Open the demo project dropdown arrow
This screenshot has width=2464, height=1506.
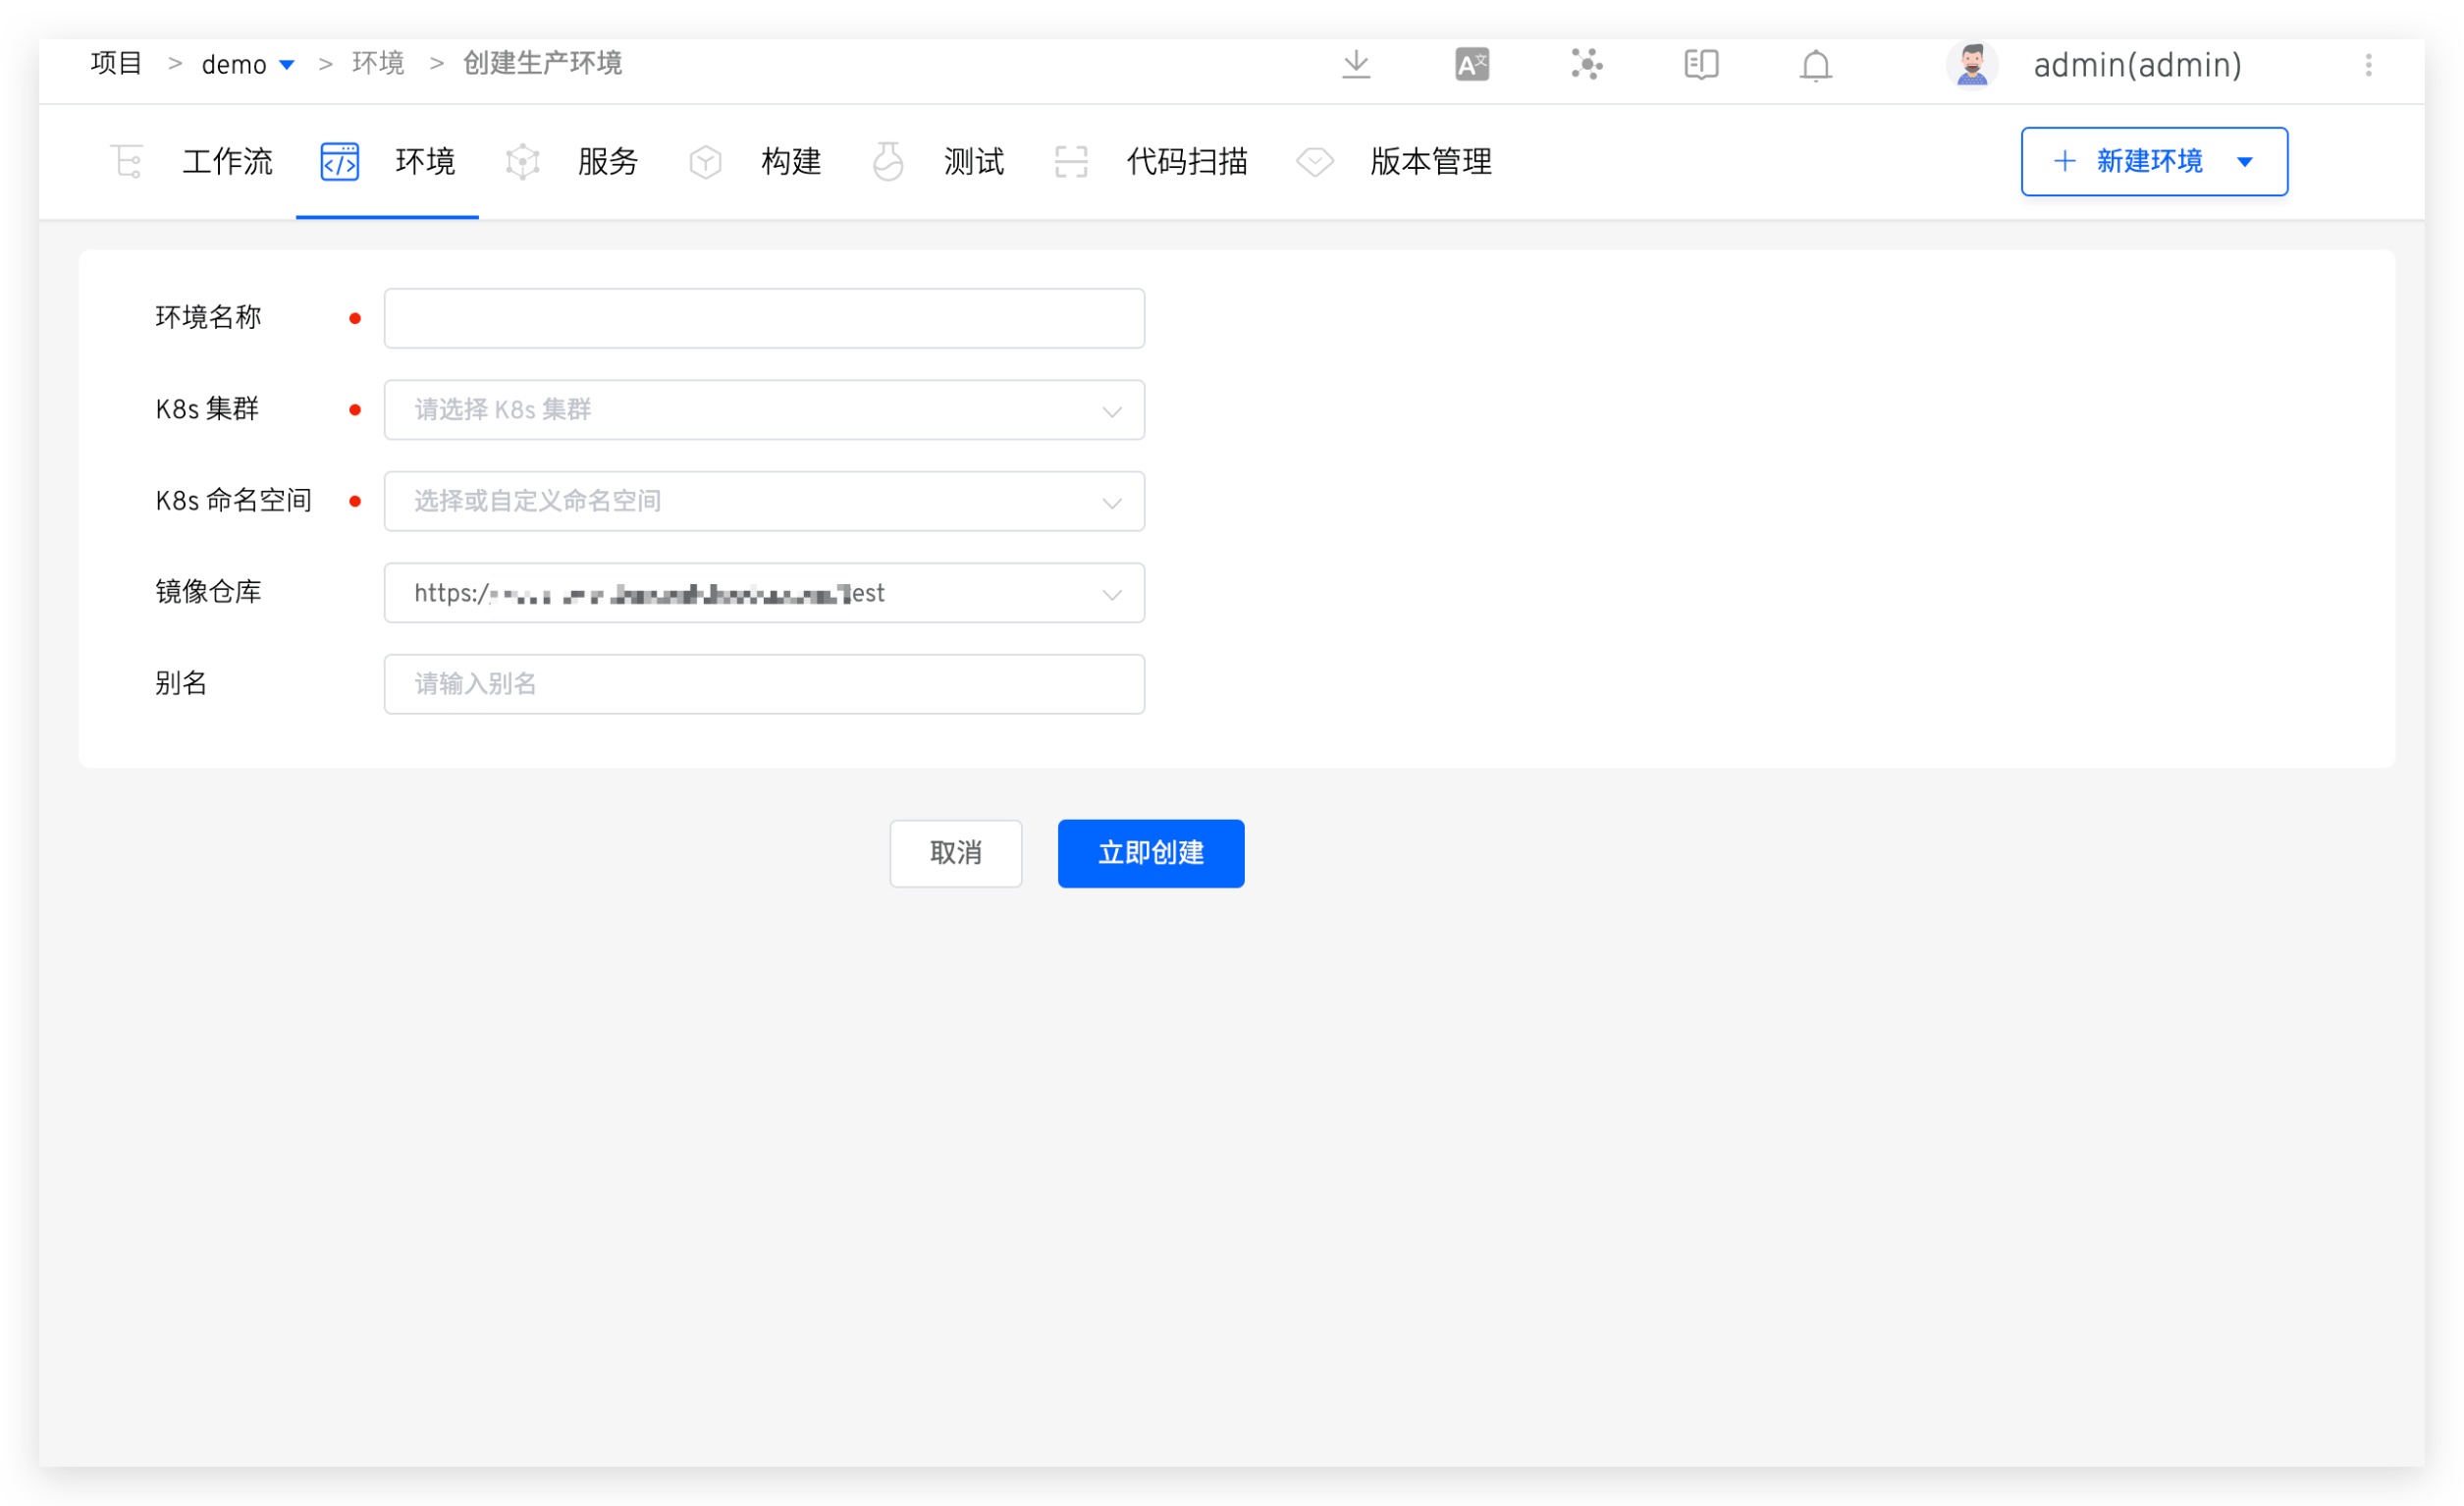point(287,65)
